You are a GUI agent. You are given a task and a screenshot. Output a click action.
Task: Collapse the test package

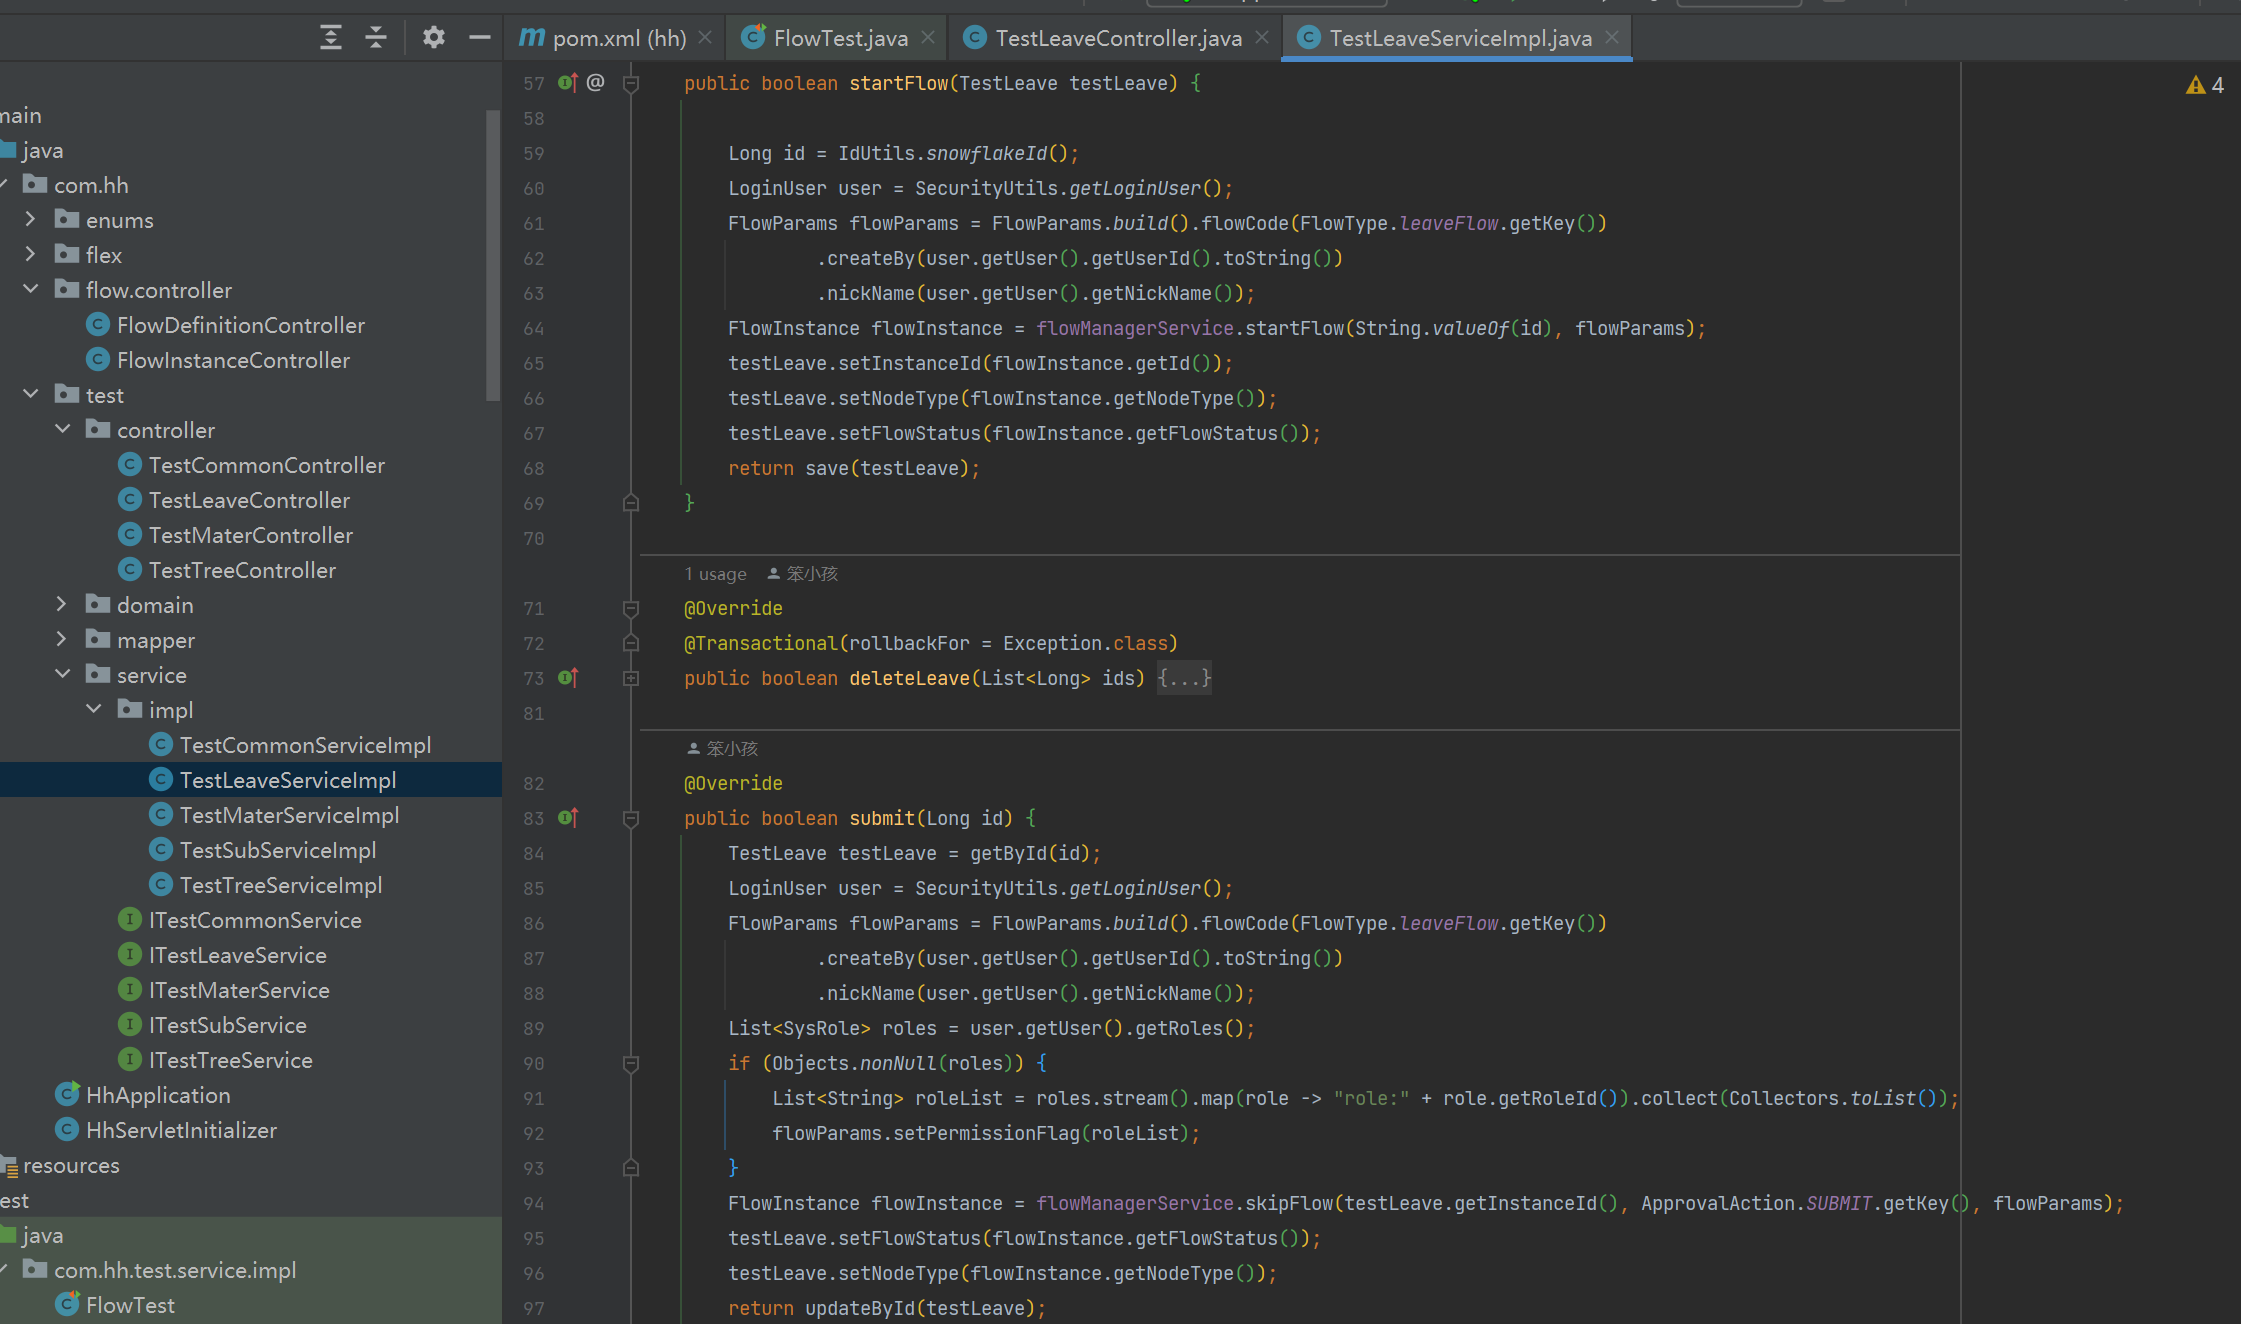click(30, 394)
